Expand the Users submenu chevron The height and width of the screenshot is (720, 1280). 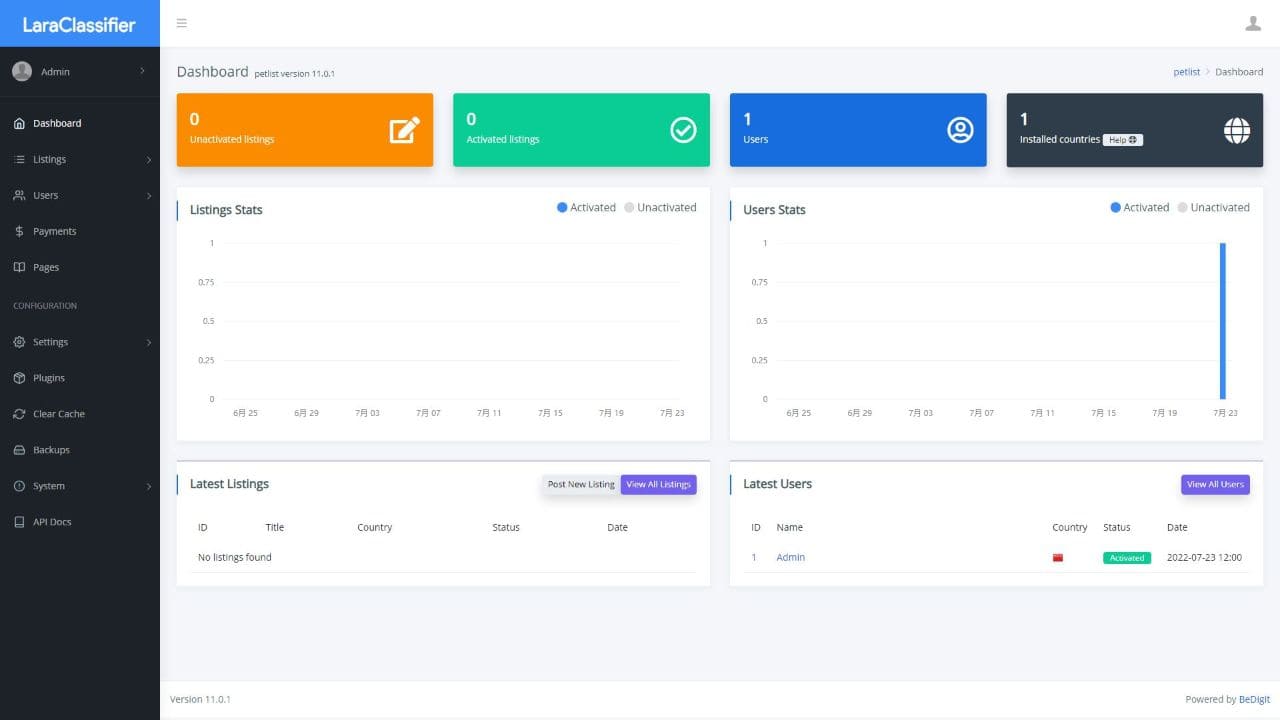point(149,196)
